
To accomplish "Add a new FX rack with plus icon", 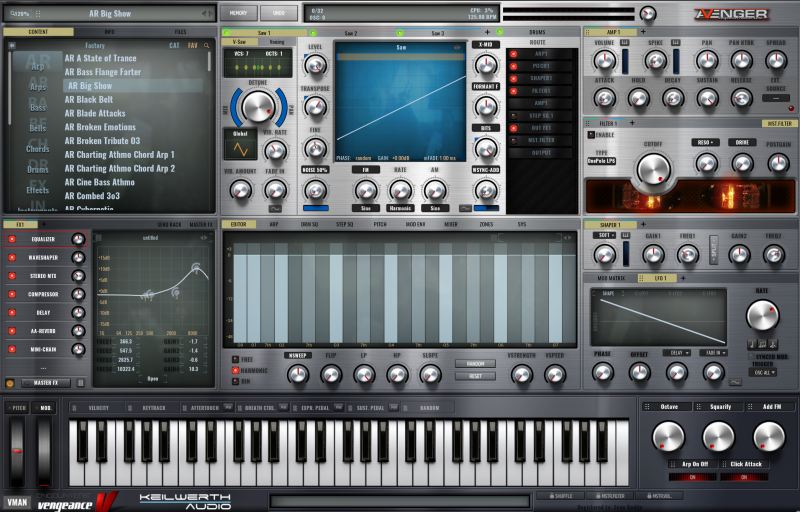I will coord(44,224).
